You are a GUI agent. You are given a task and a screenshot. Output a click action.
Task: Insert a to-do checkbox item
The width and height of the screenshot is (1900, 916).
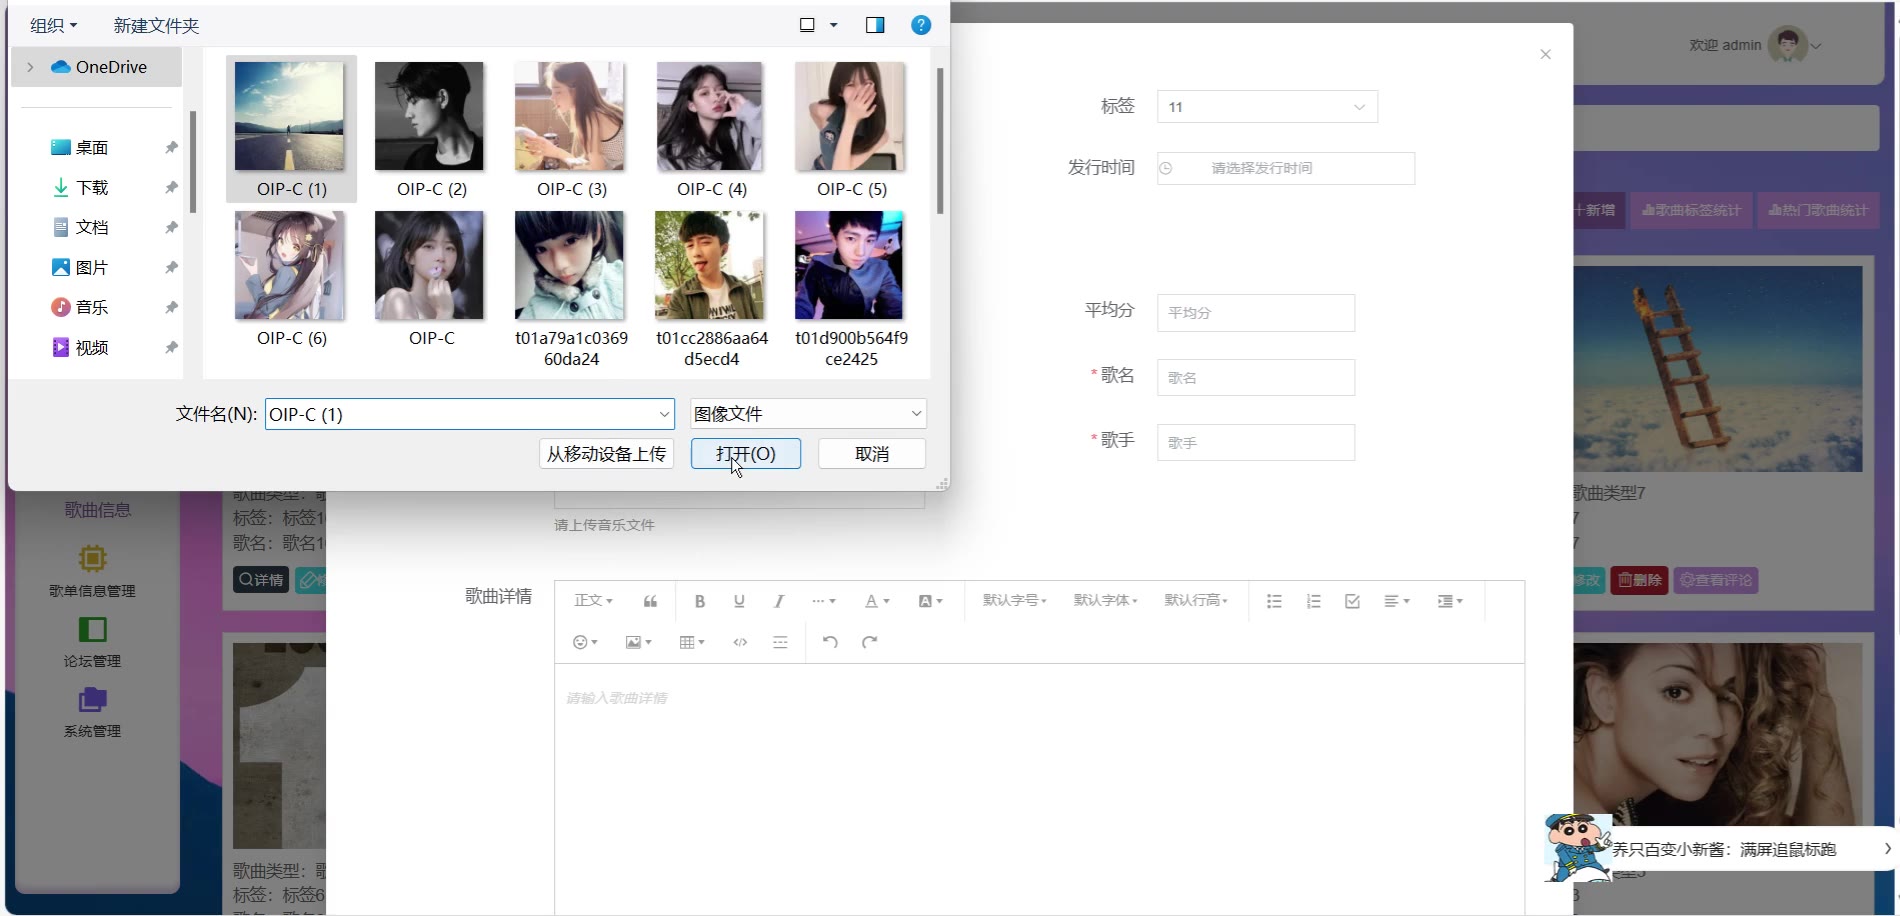1352,601
